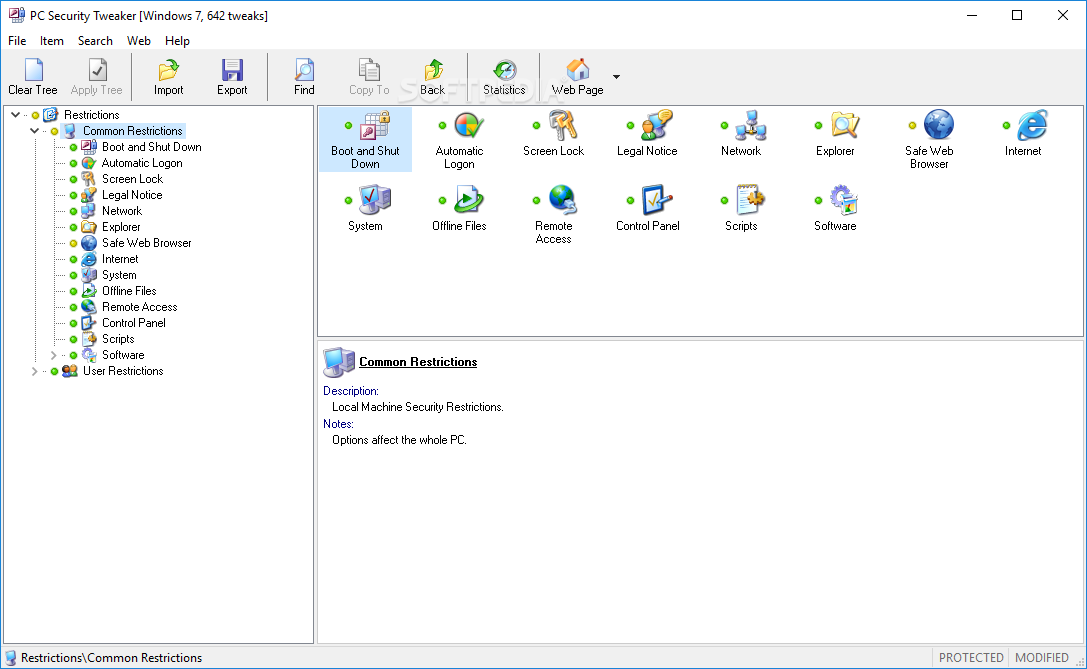Toggle green status dot beside User Restrictions in tree
Screen dimensions: 1087x669
click(x=54, y=371)
